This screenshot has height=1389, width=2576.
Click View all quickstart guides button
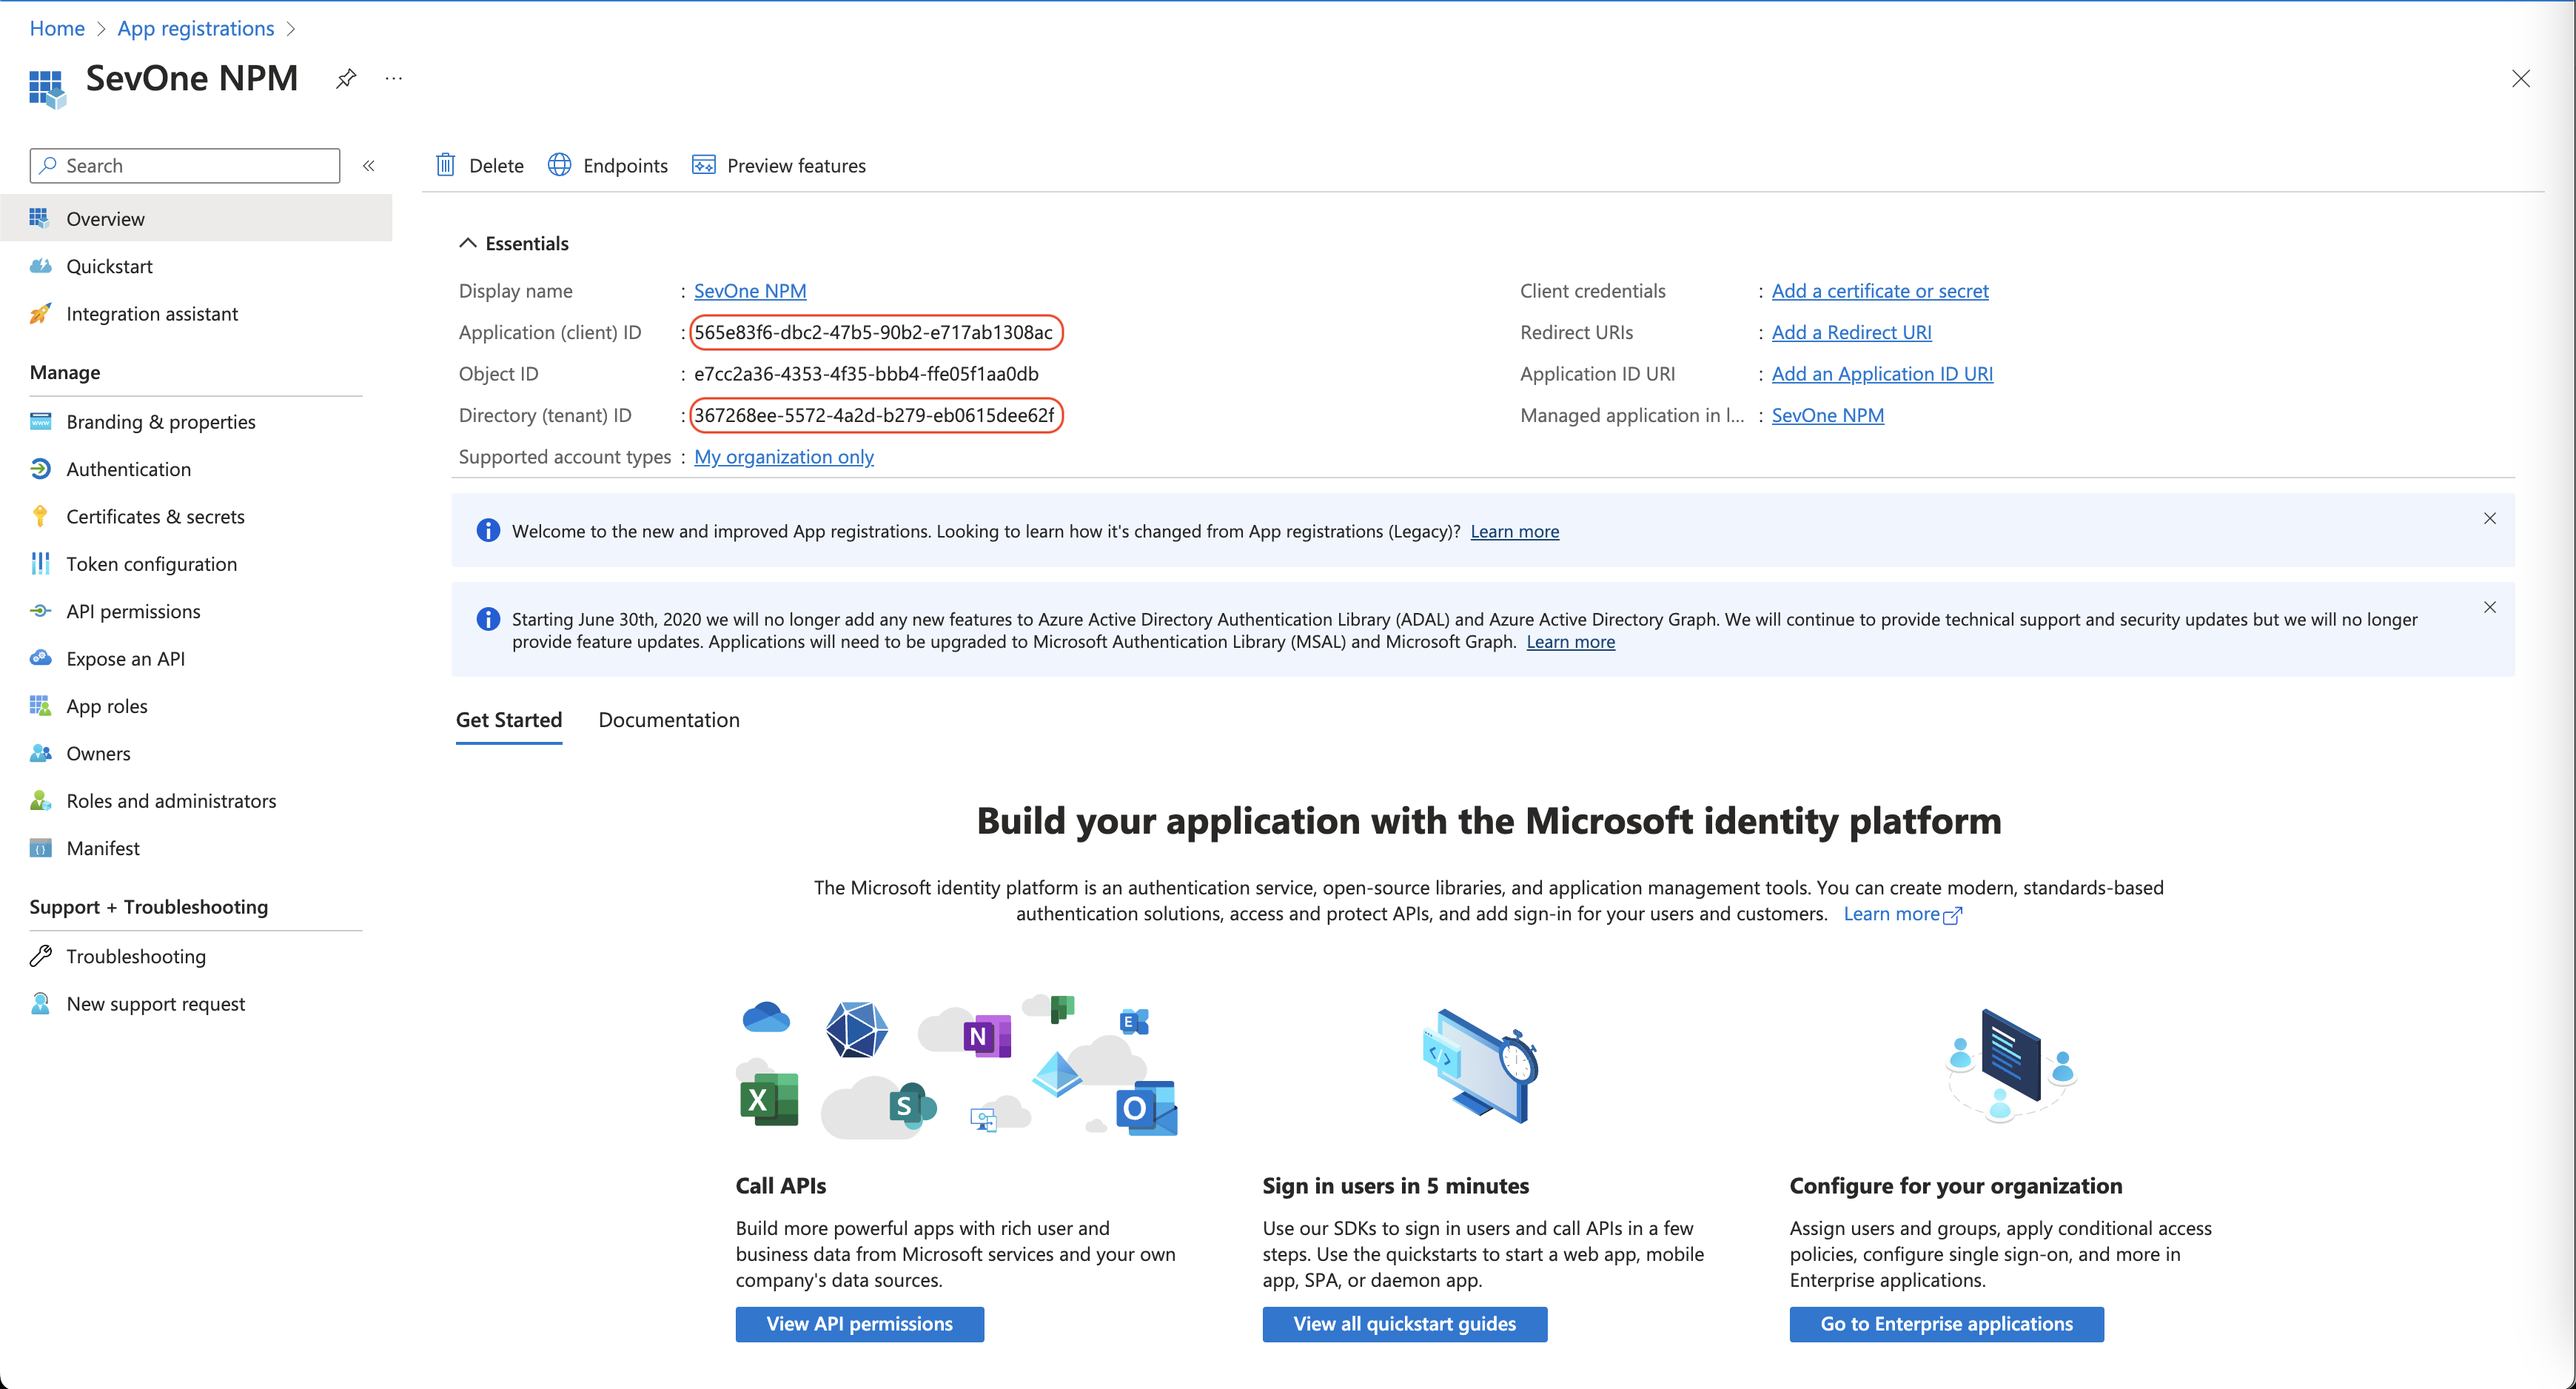click(1405, 1323)
